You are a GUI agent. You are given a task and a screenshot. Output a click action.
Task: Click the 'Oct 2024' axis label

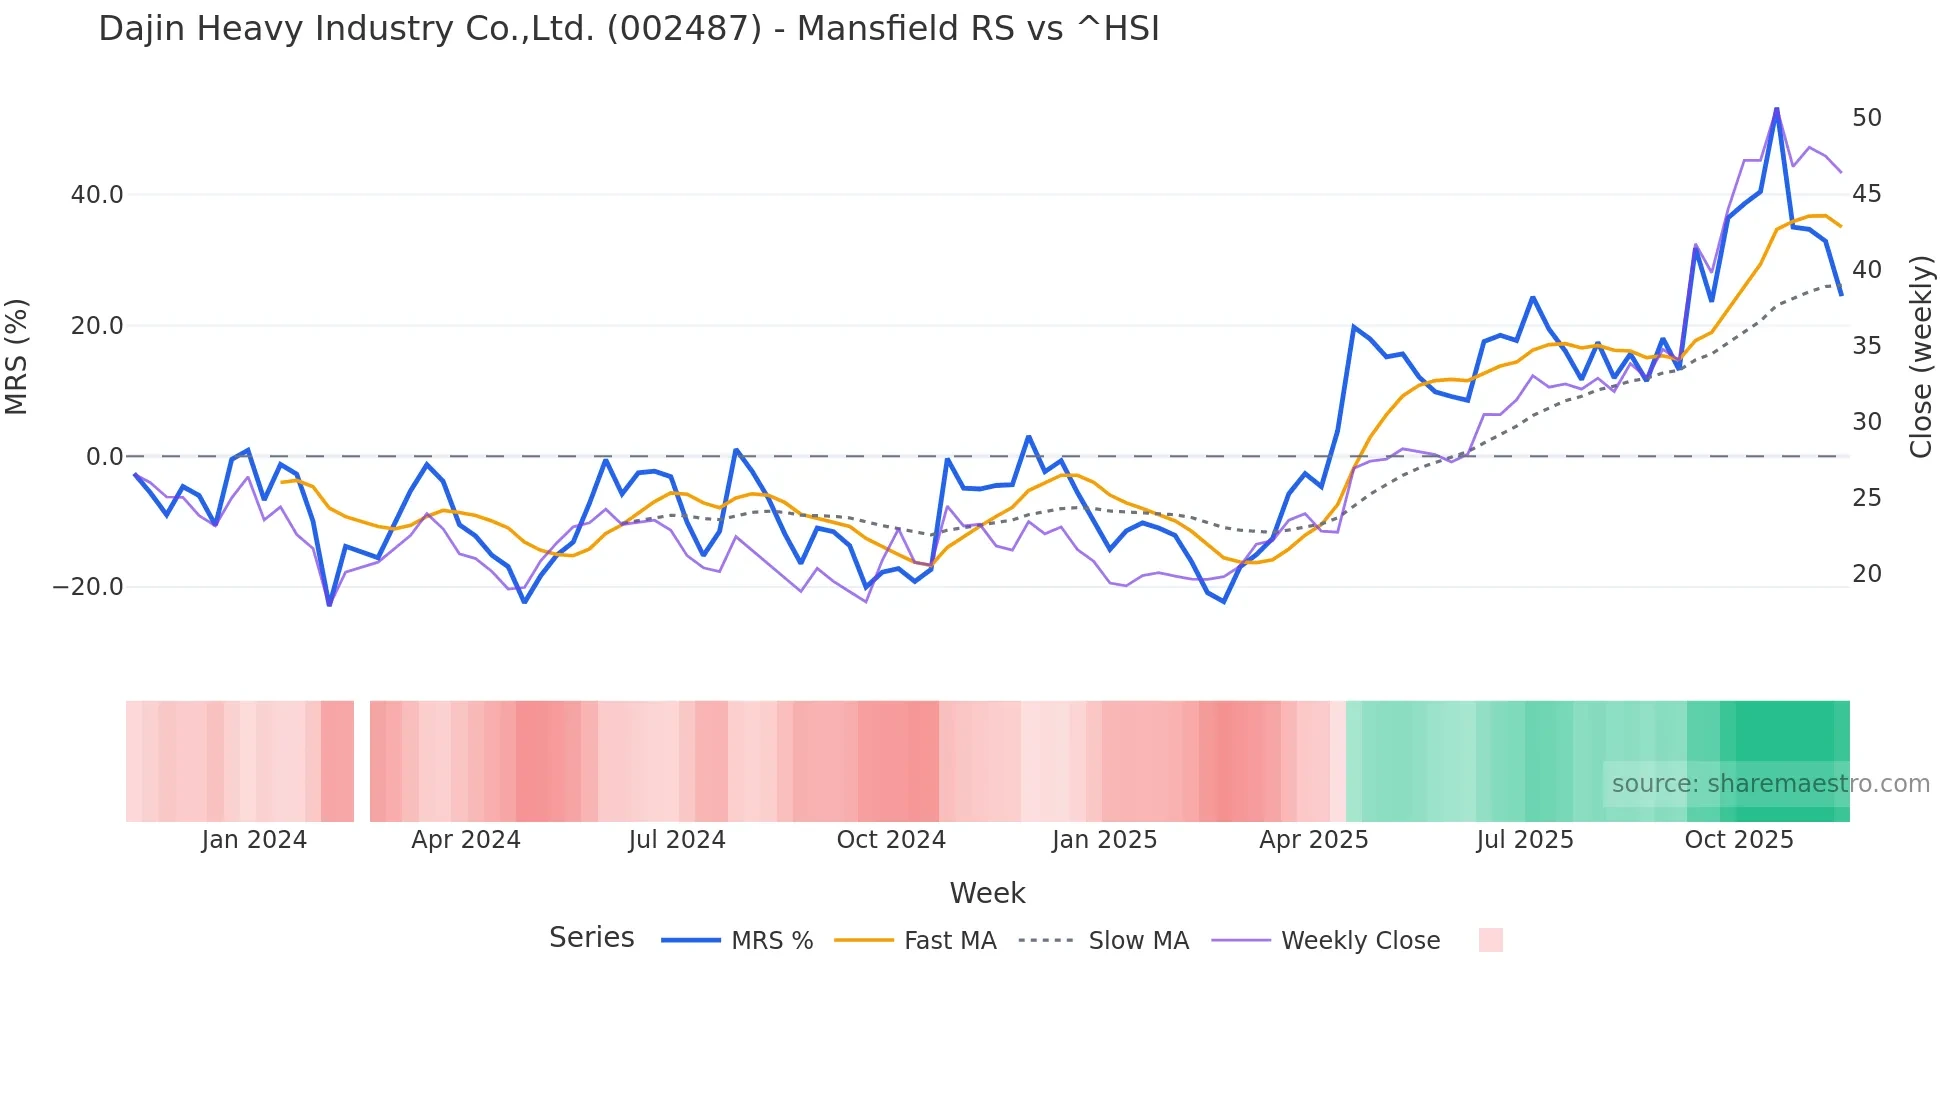click(x=891, y=840)
